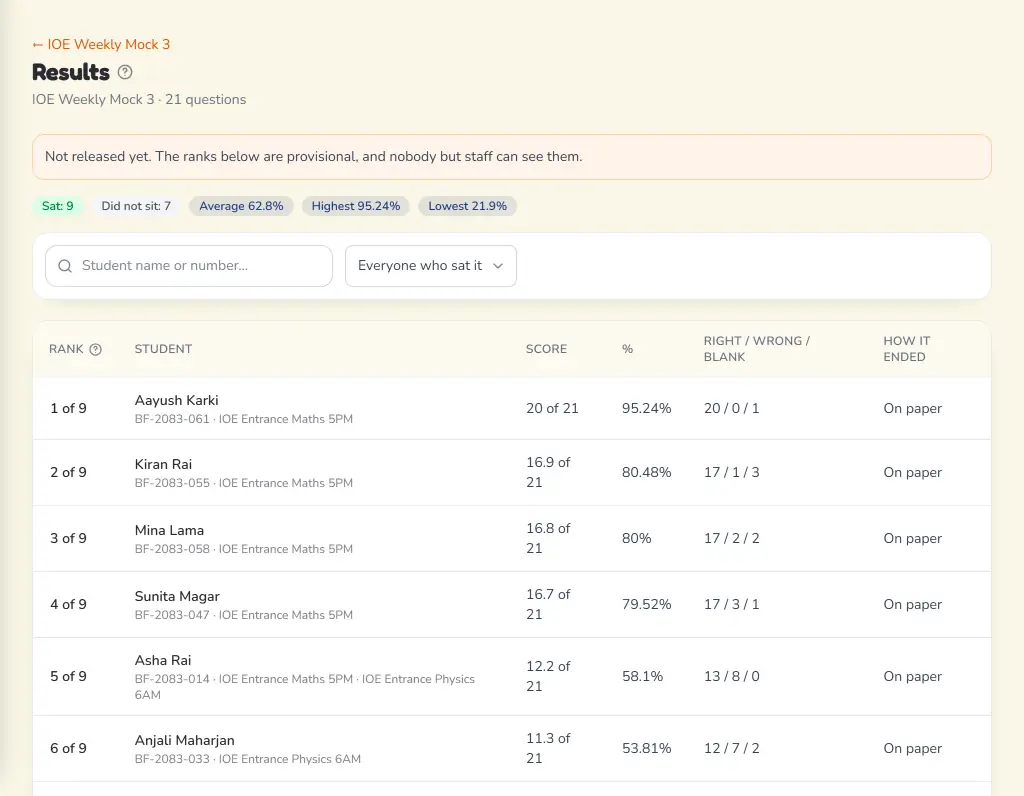Open the 'Everyone who sat it' filter dropdown
The height and width of the screenshot is (796, 1024).
coord(430,266)
